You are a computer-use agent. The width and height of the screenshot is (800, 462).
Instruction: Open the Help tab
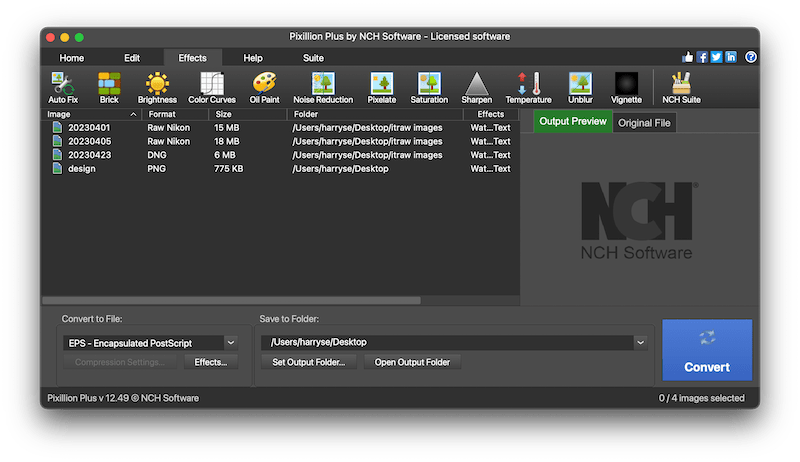point(253,58)
